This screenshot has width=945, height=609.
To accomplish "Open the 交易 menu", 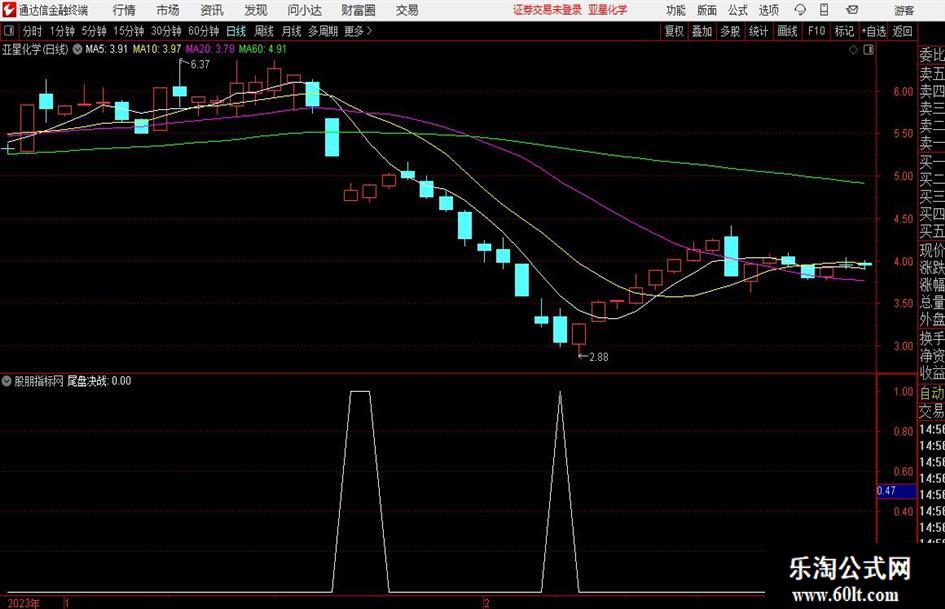I will (x=407, y=10).
